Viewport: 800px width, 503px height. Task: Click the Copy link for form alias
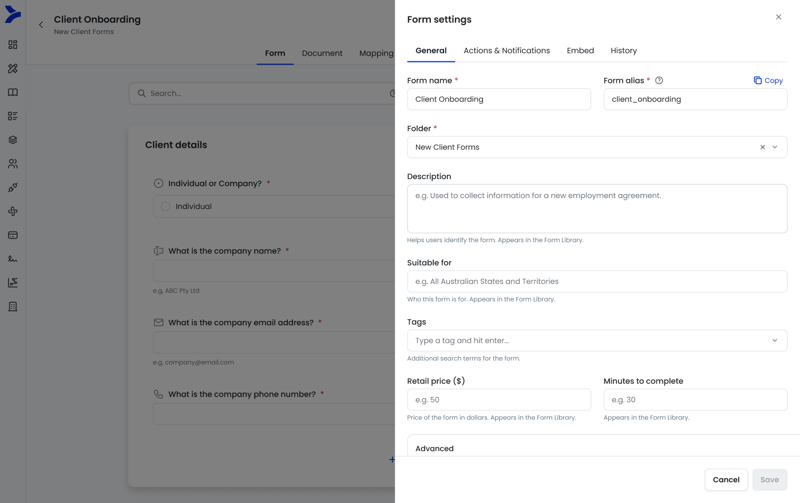pos(768,80)
